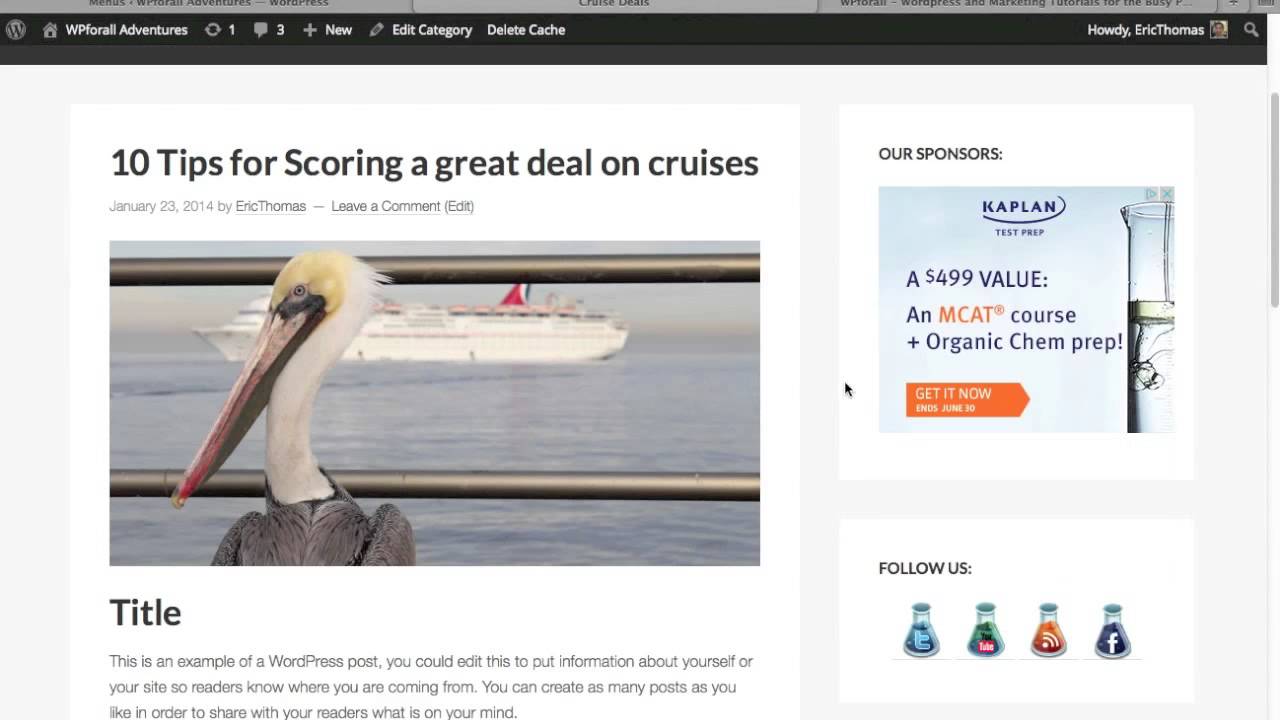Expand the WPforall Adventures site menu
The height and width of the screenshot is (720, 1280).
[x=126, y=30]
